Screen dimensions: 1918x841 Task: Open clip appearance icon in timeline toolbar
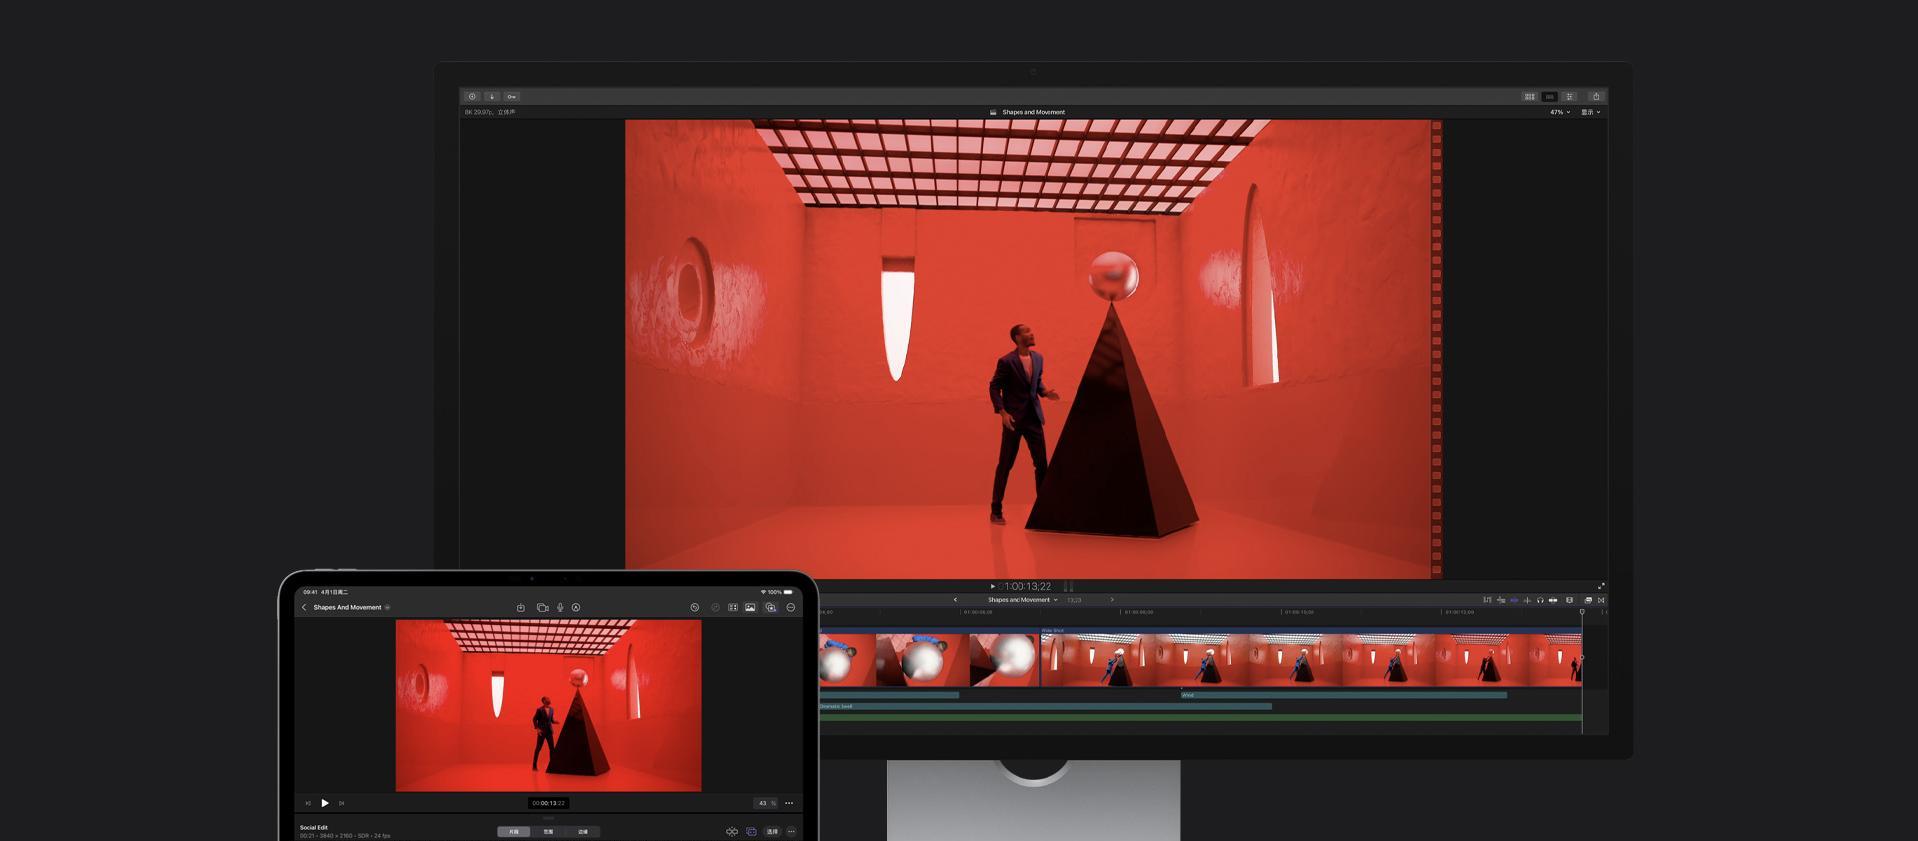[x=1553, y=600]
